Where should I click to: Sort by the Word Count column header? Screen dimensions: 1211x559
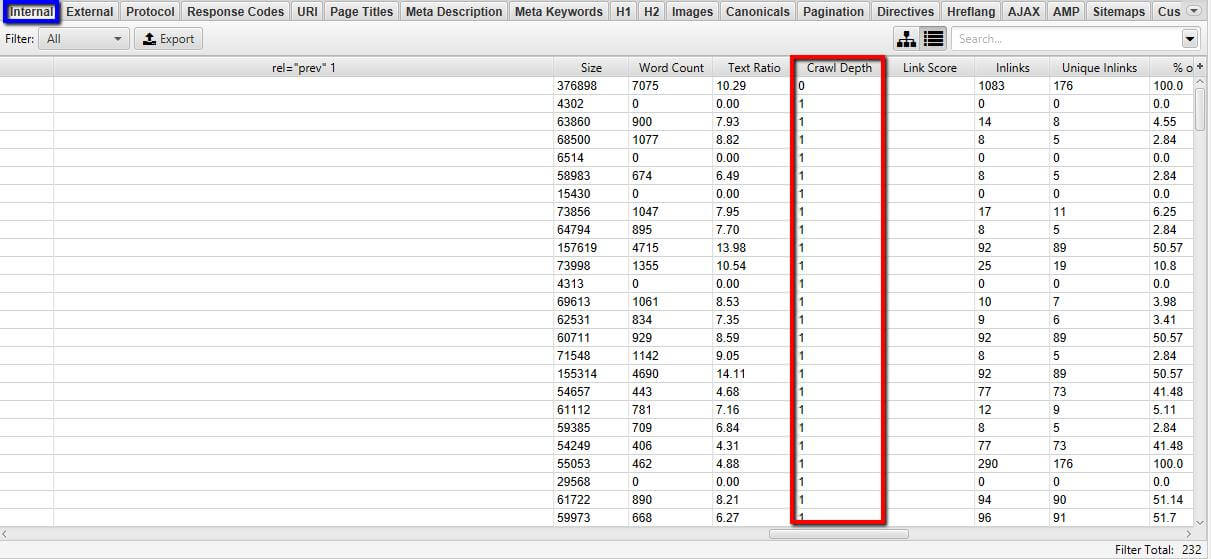[671, 68]
